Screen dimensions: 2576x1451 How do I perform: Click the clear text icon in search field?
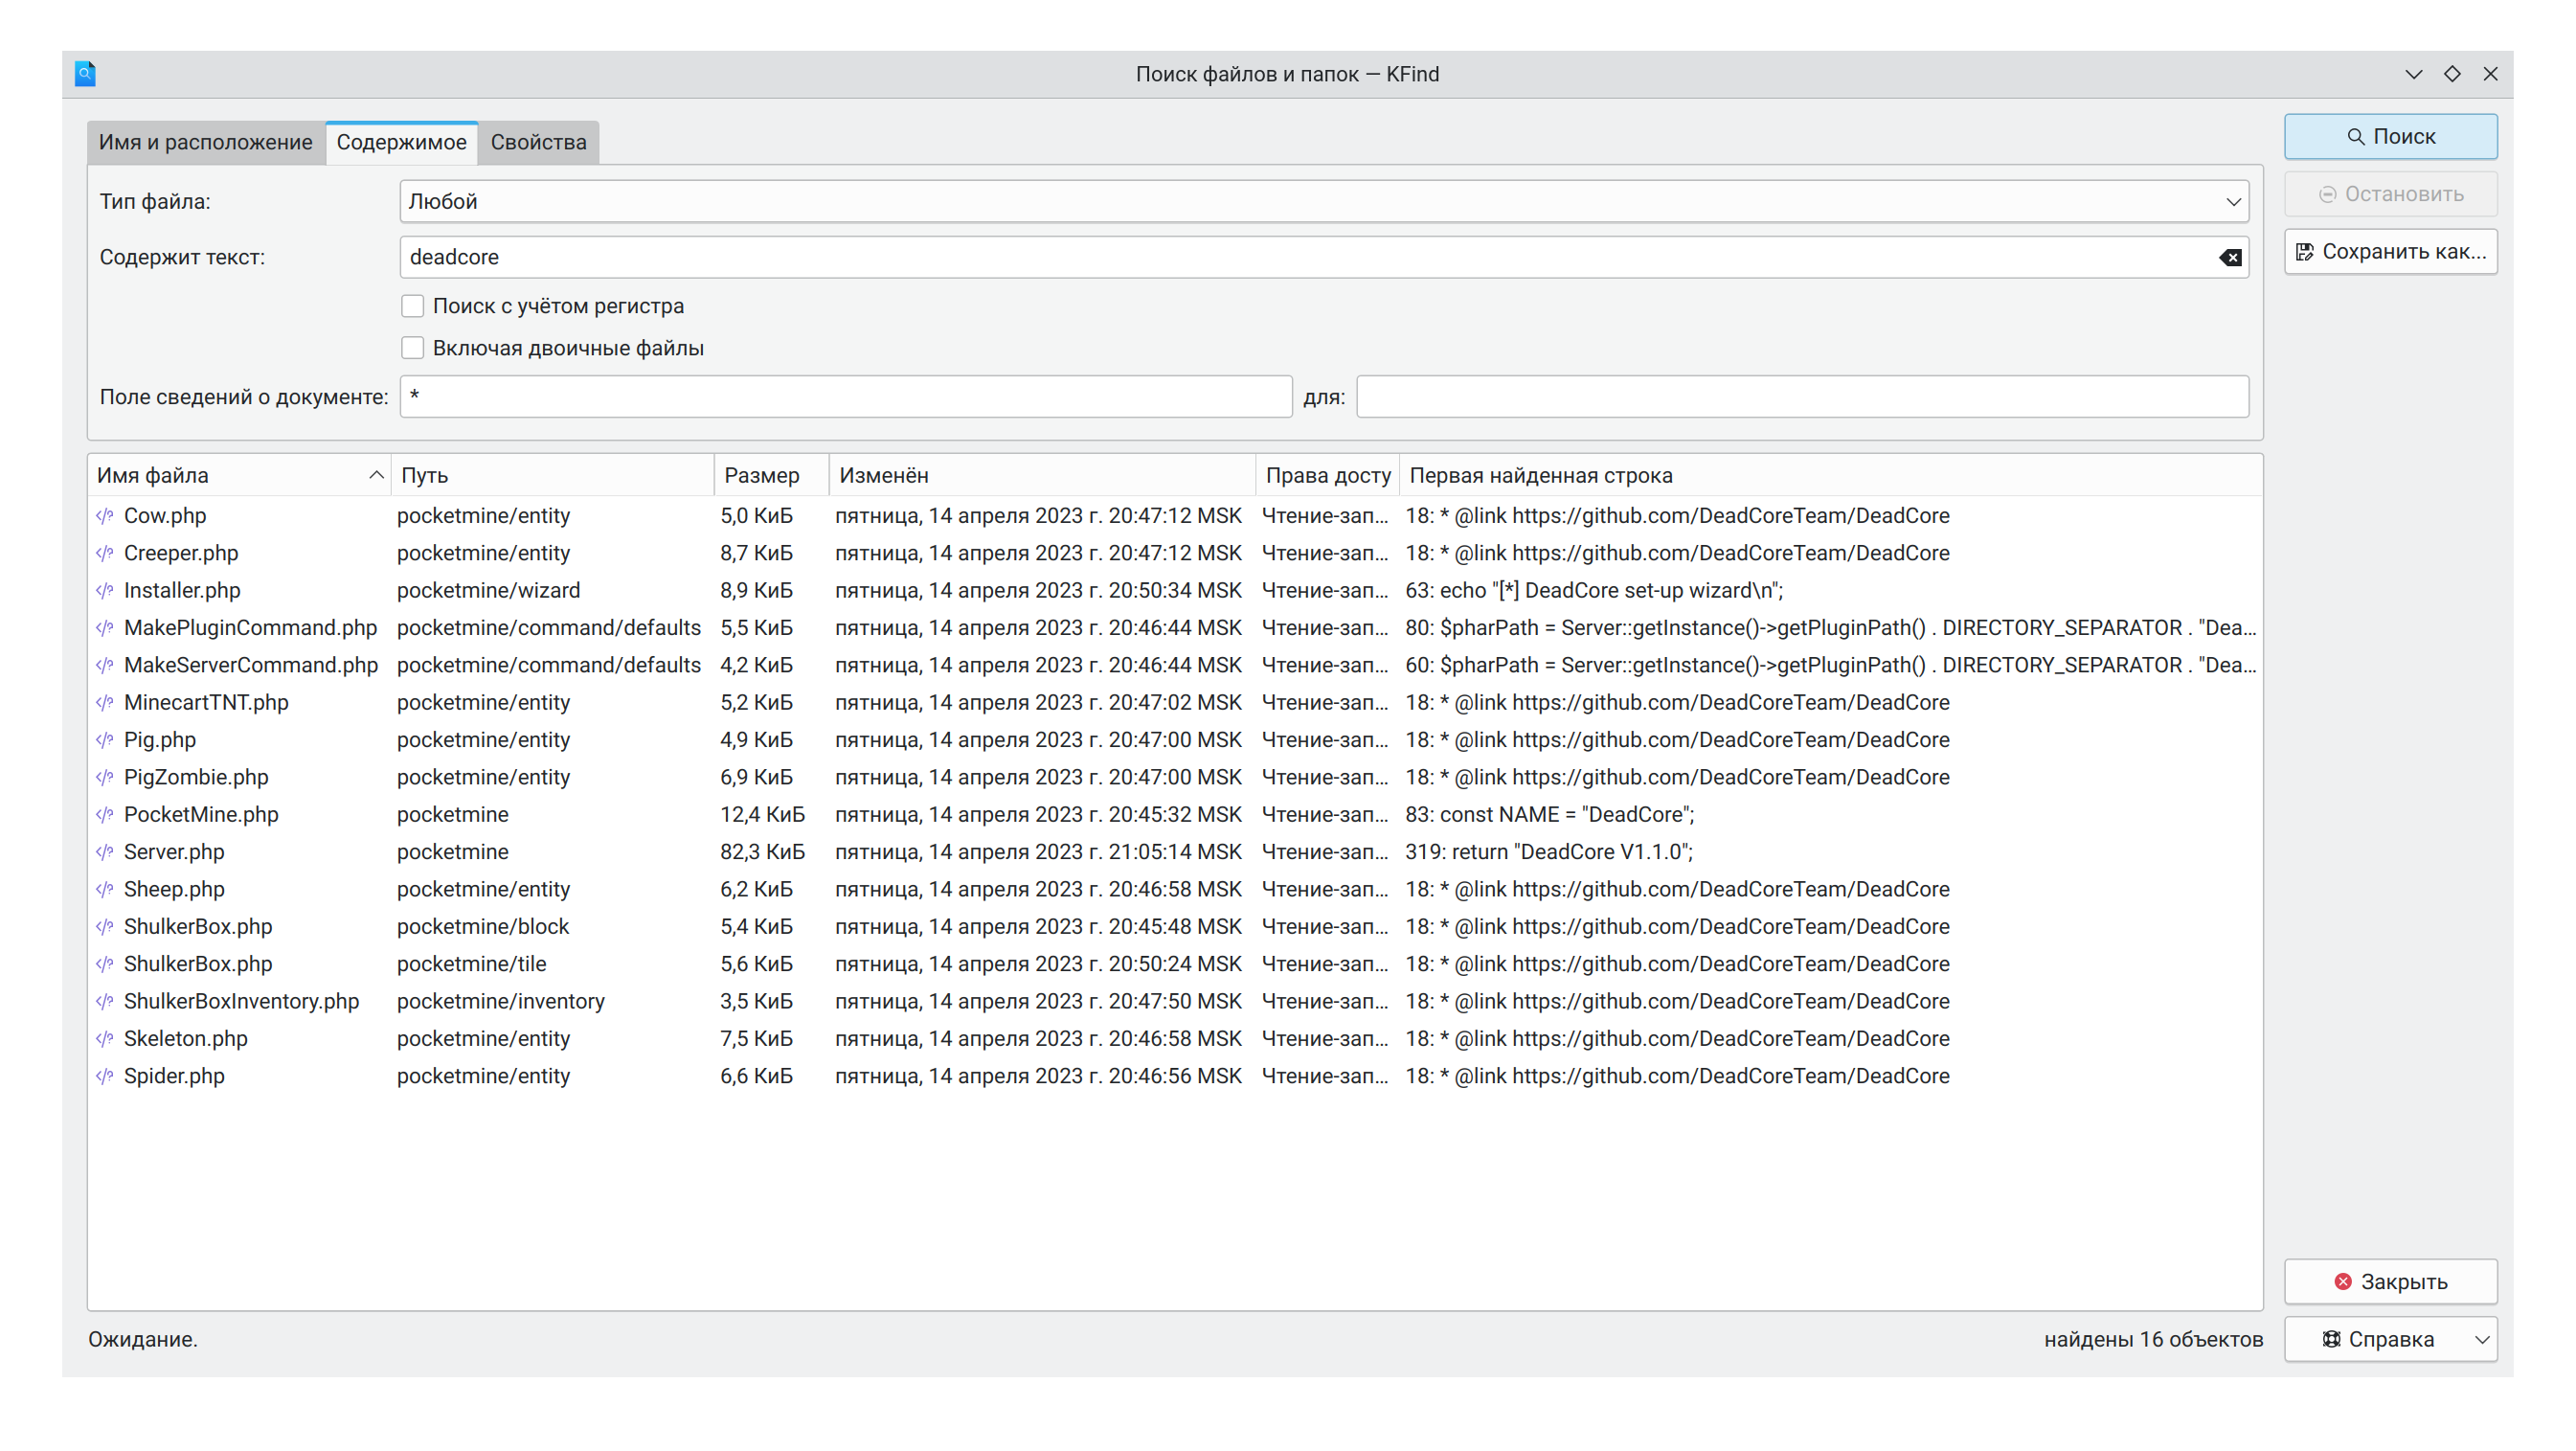(2229, 258)
